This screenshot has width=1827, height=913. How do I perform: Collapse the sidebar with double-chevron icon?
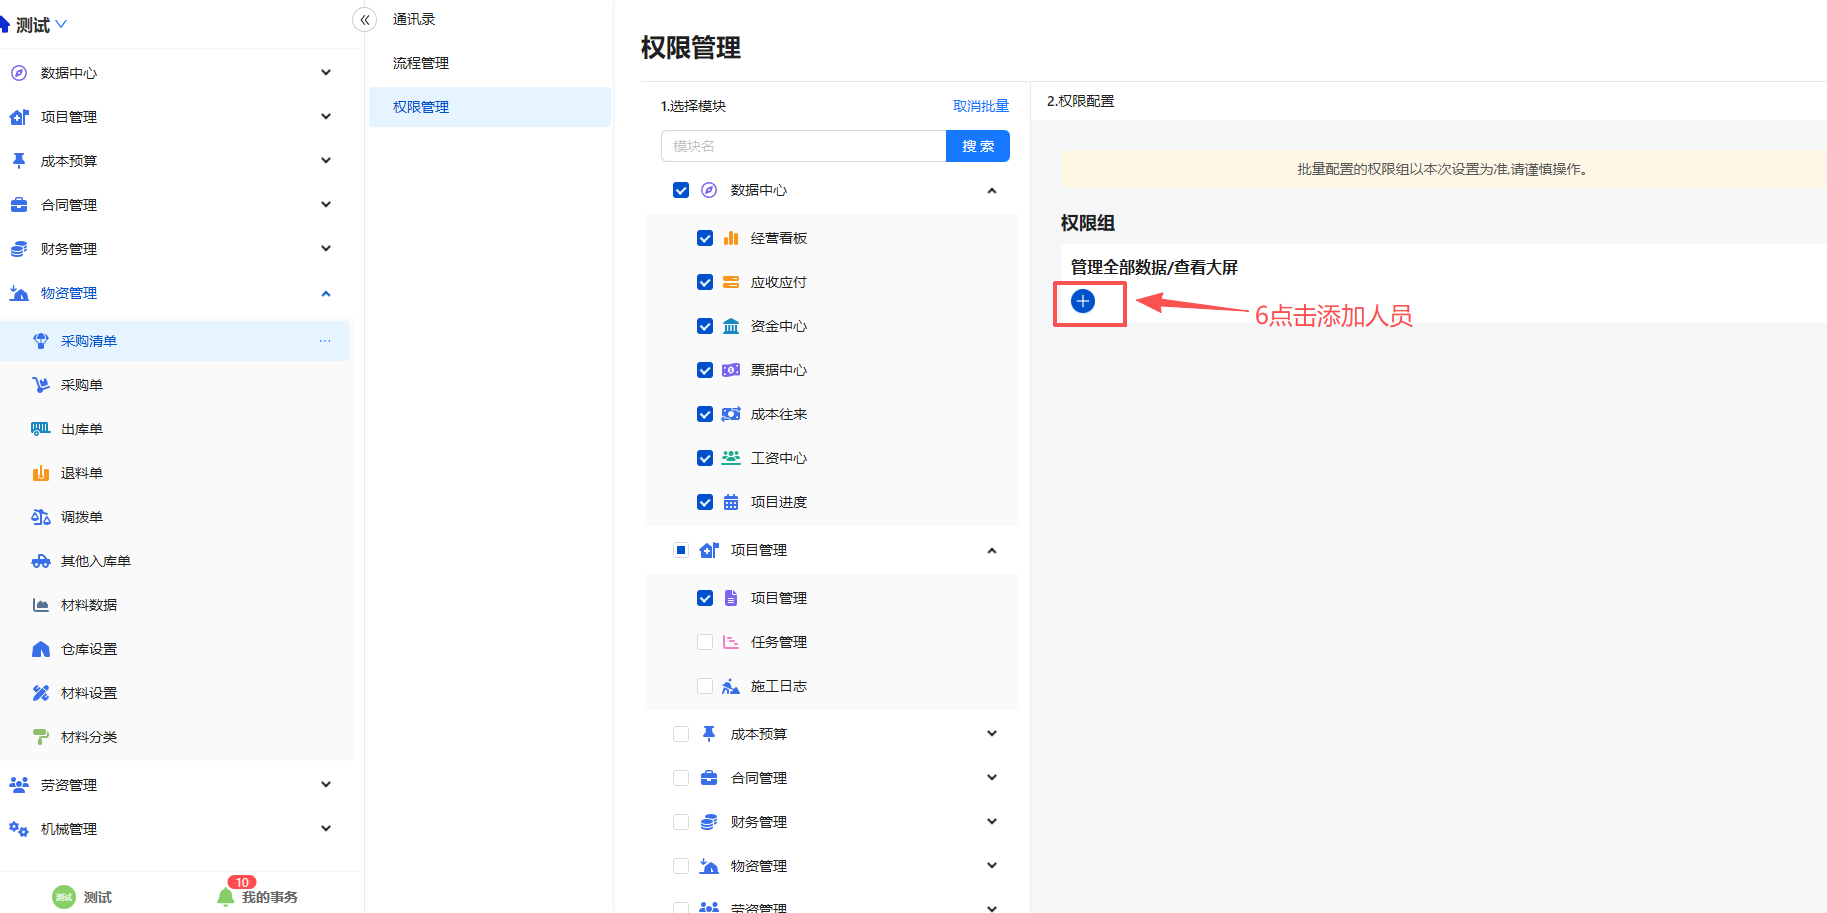coord(365,20)
